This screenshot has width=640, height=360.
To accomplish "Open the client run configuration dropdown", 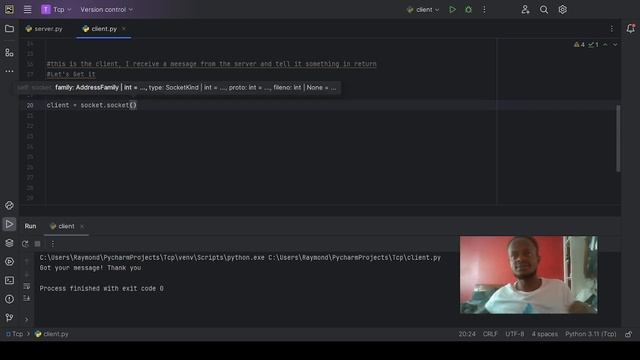I will (x=423, y=9).
